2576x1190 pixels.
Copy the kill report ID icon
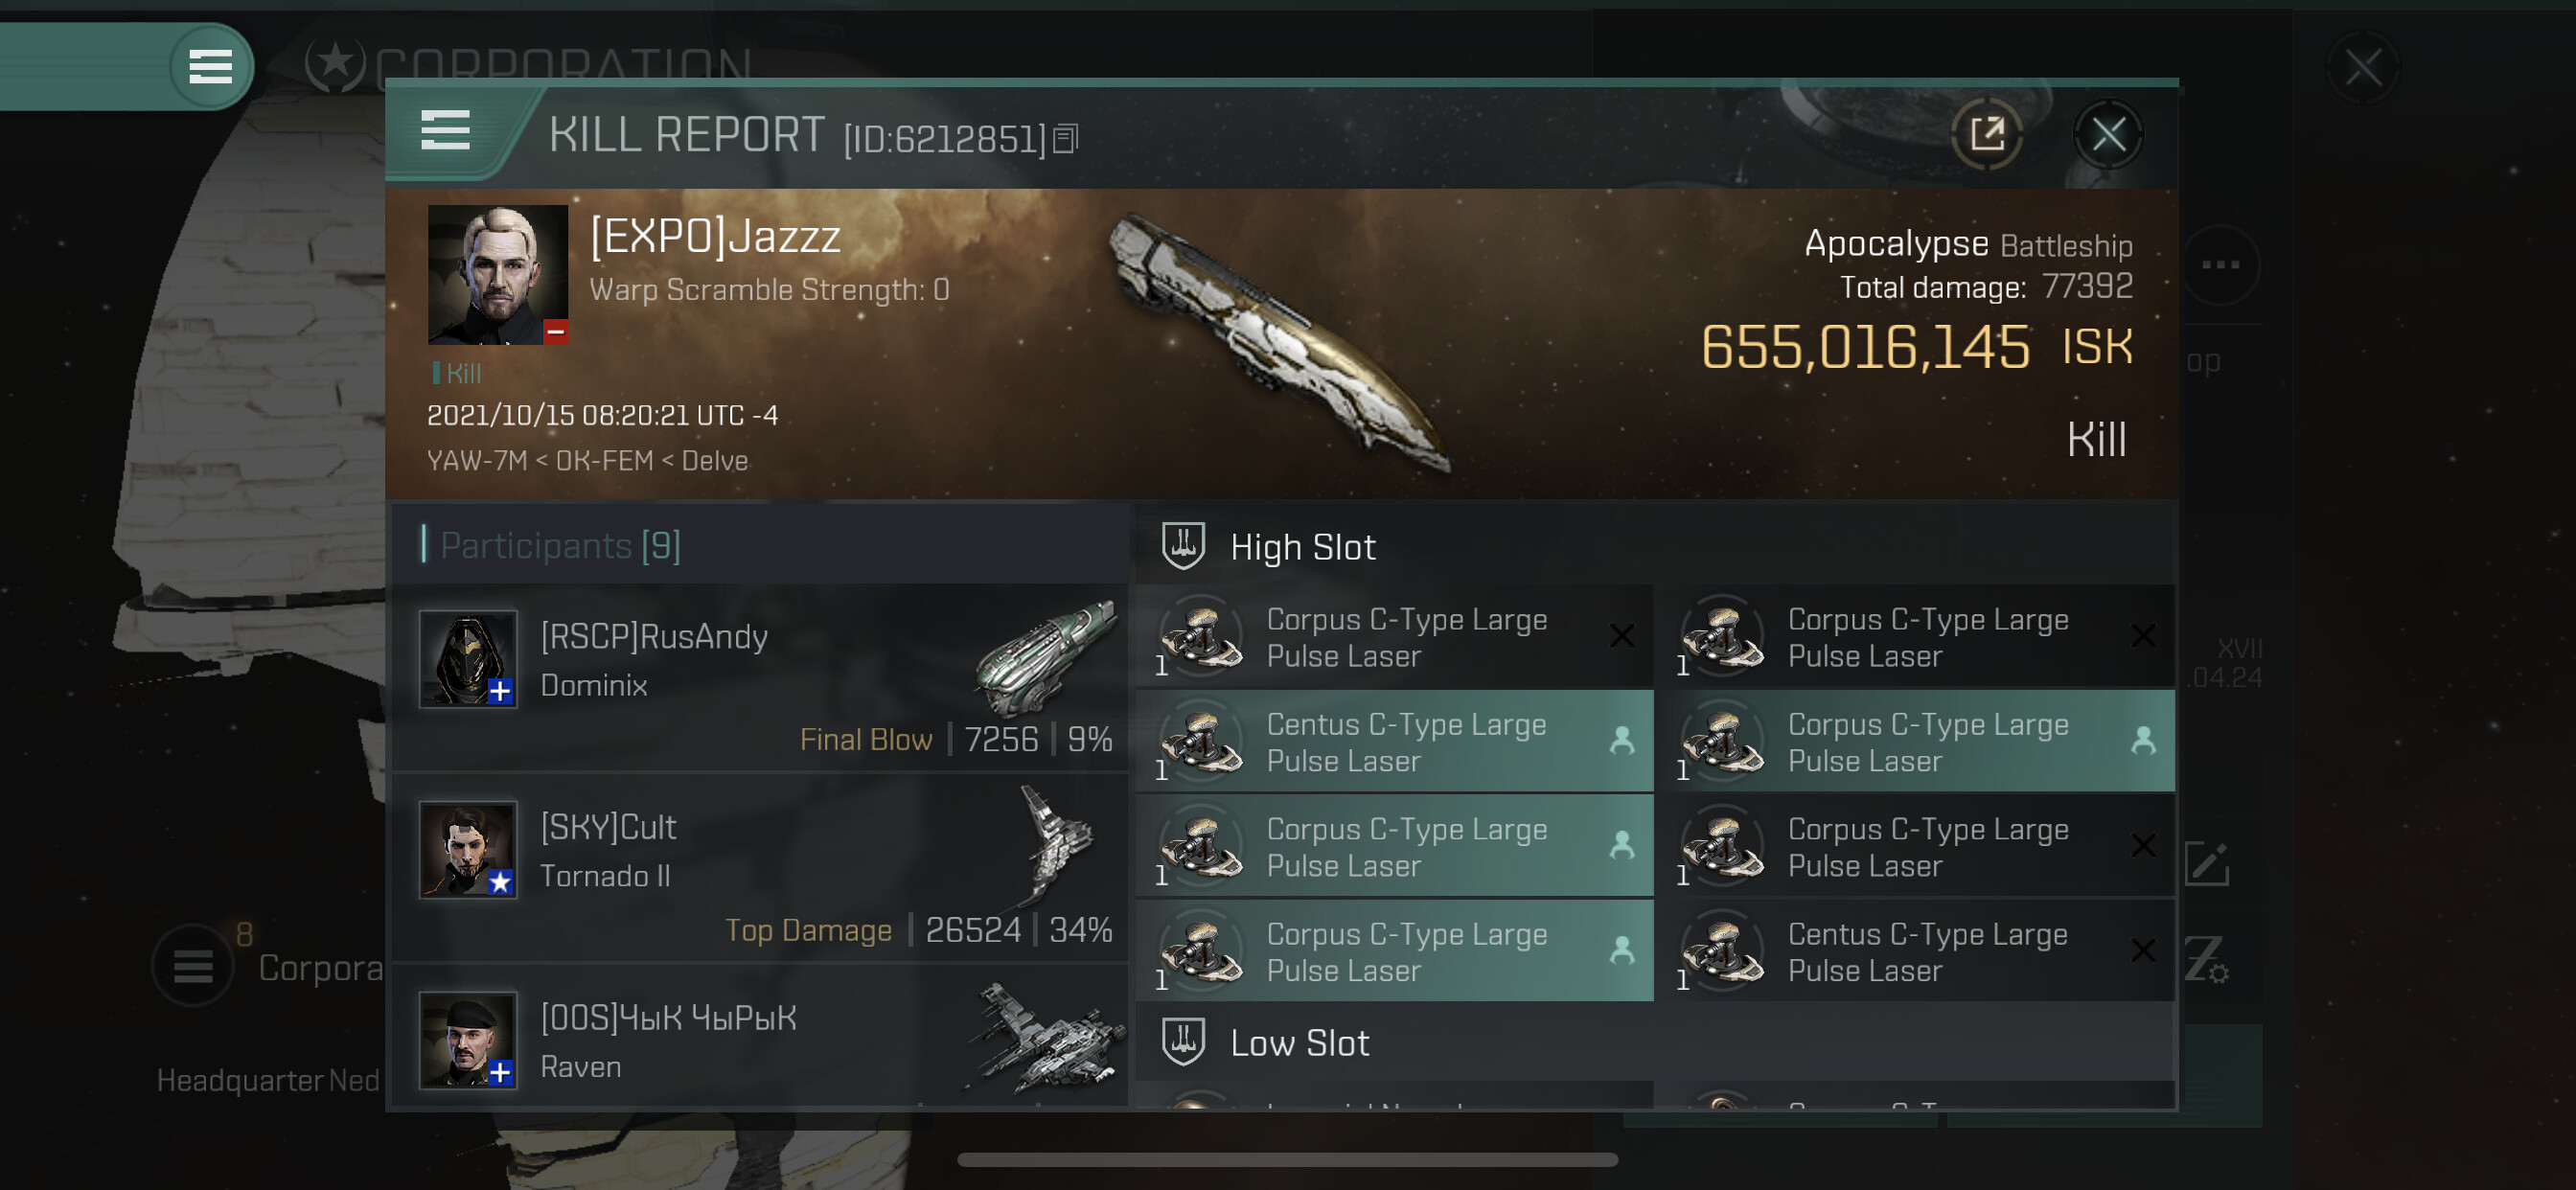click(x=1066, y=139)
